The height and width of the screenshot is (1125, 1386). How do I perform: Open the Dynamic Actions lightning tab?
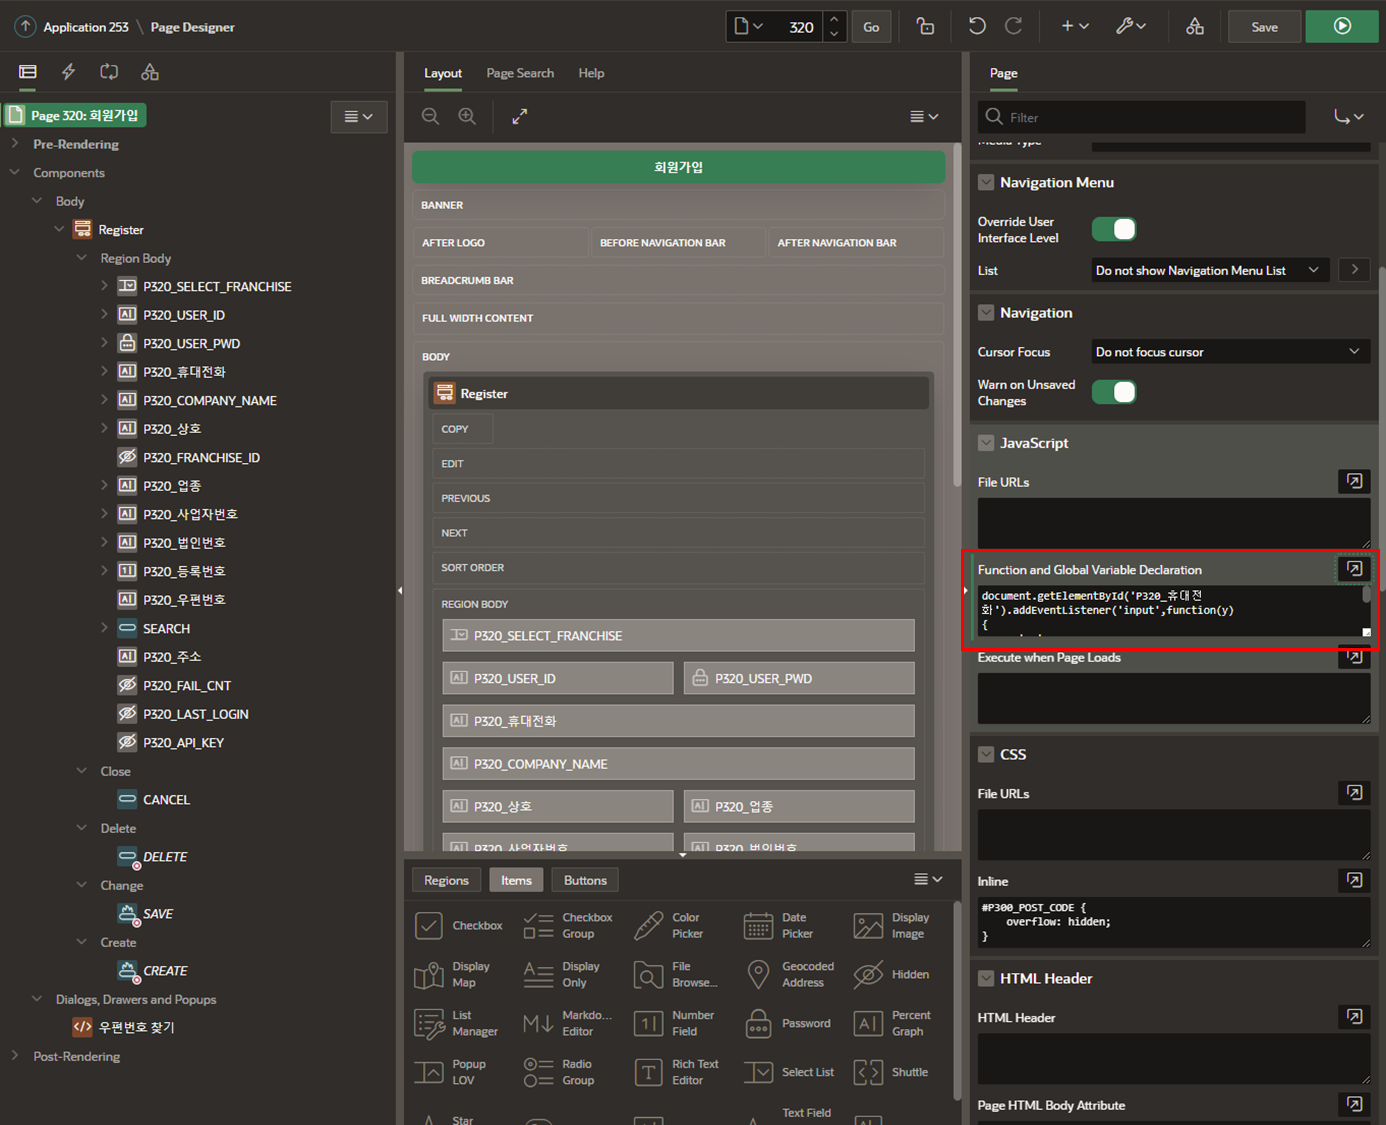point(68,72)
